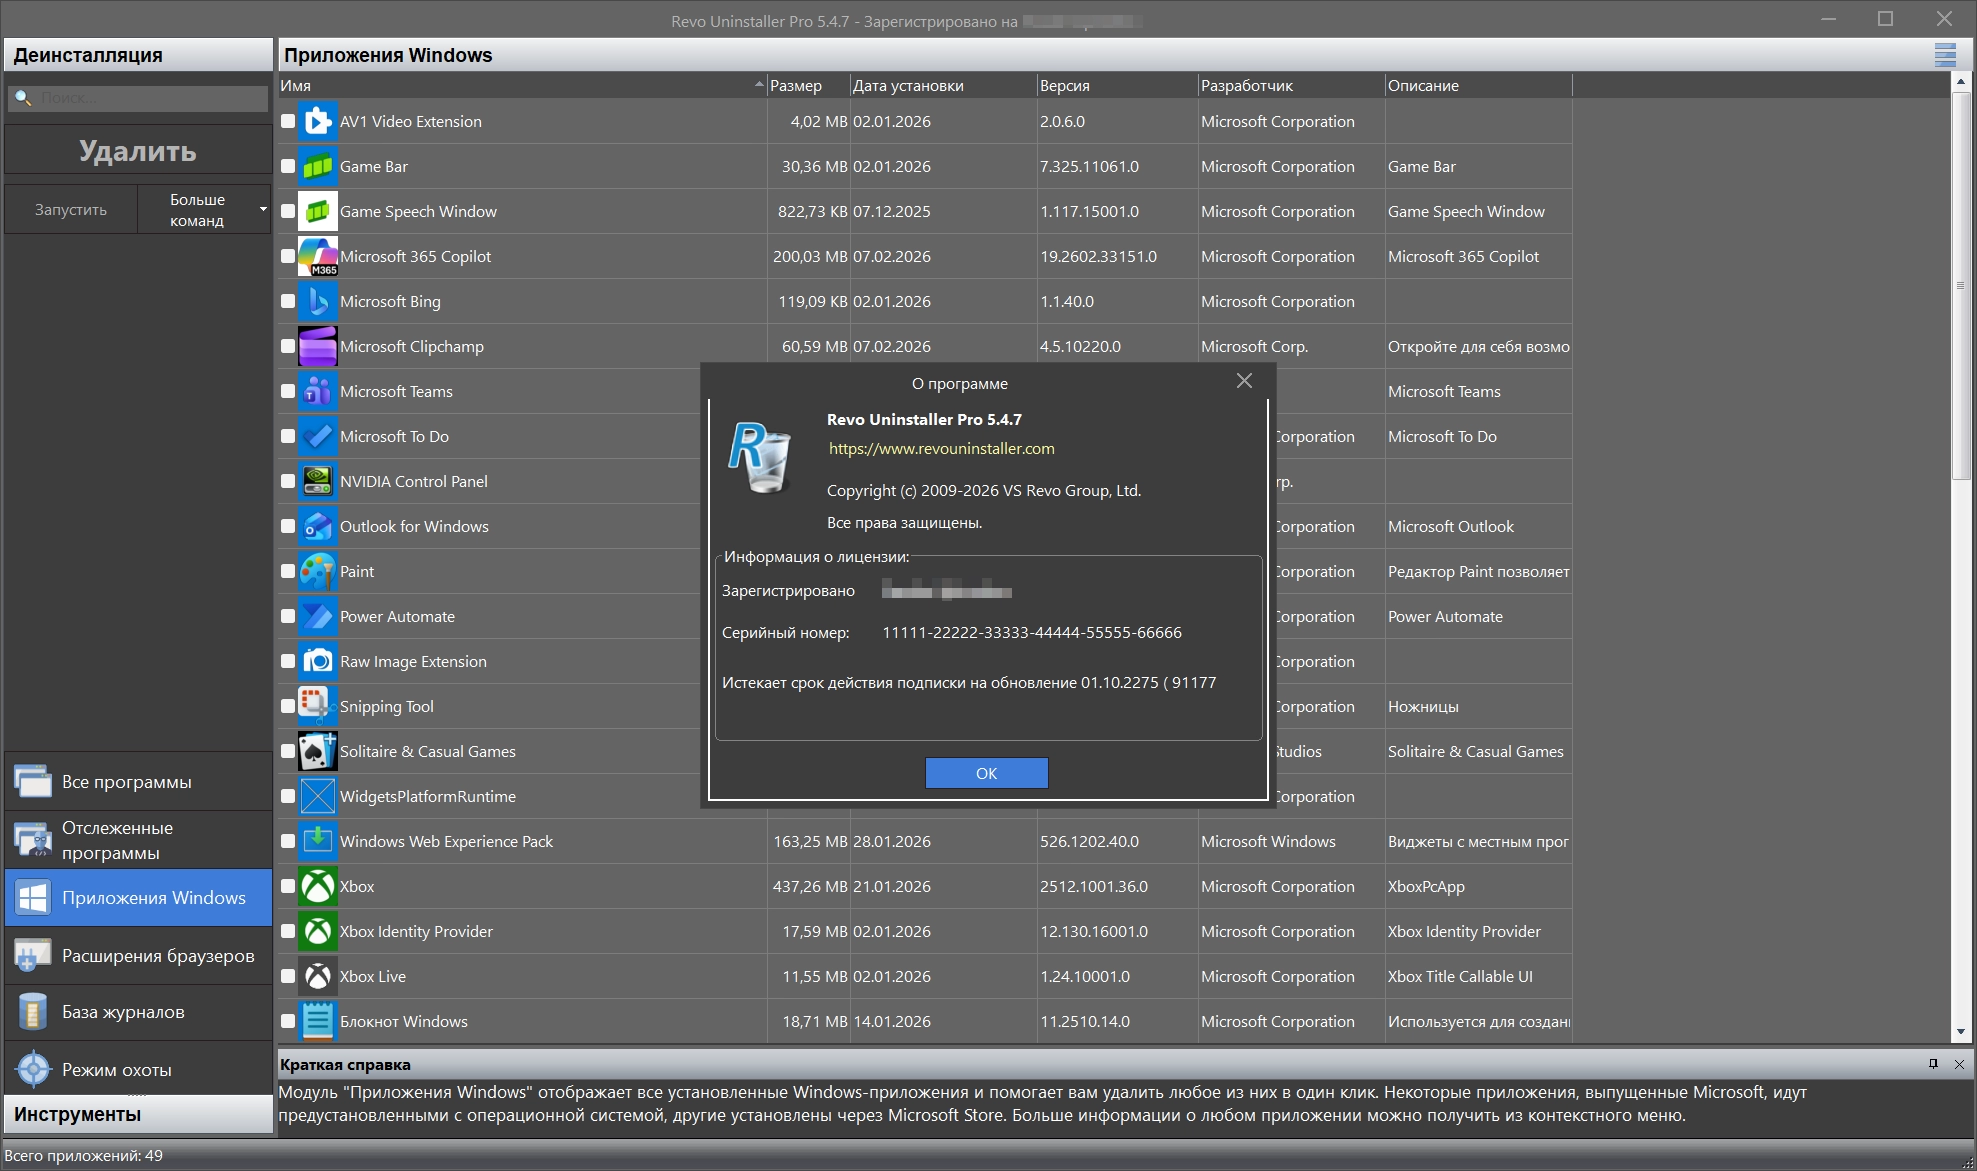Click the Xbox app icon in list

coord(318,886)
